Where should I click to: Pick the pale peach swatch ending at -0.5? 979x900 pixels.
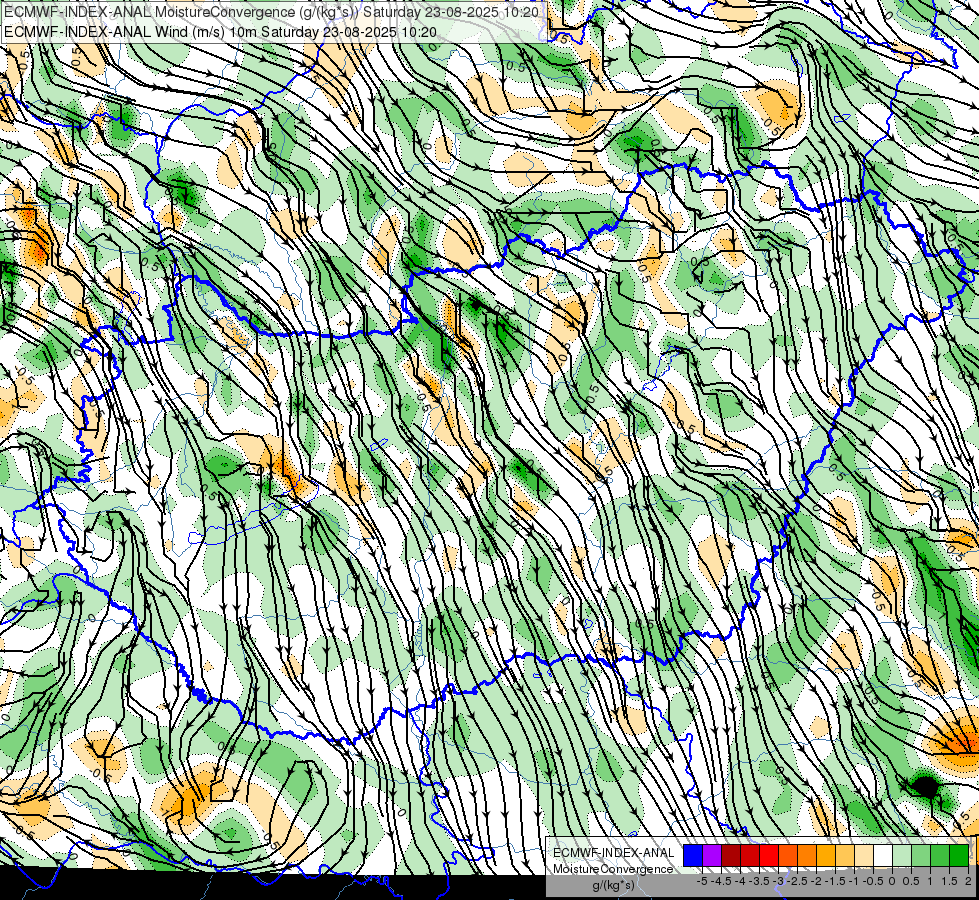pyautogui.click(x=864, y=855)
